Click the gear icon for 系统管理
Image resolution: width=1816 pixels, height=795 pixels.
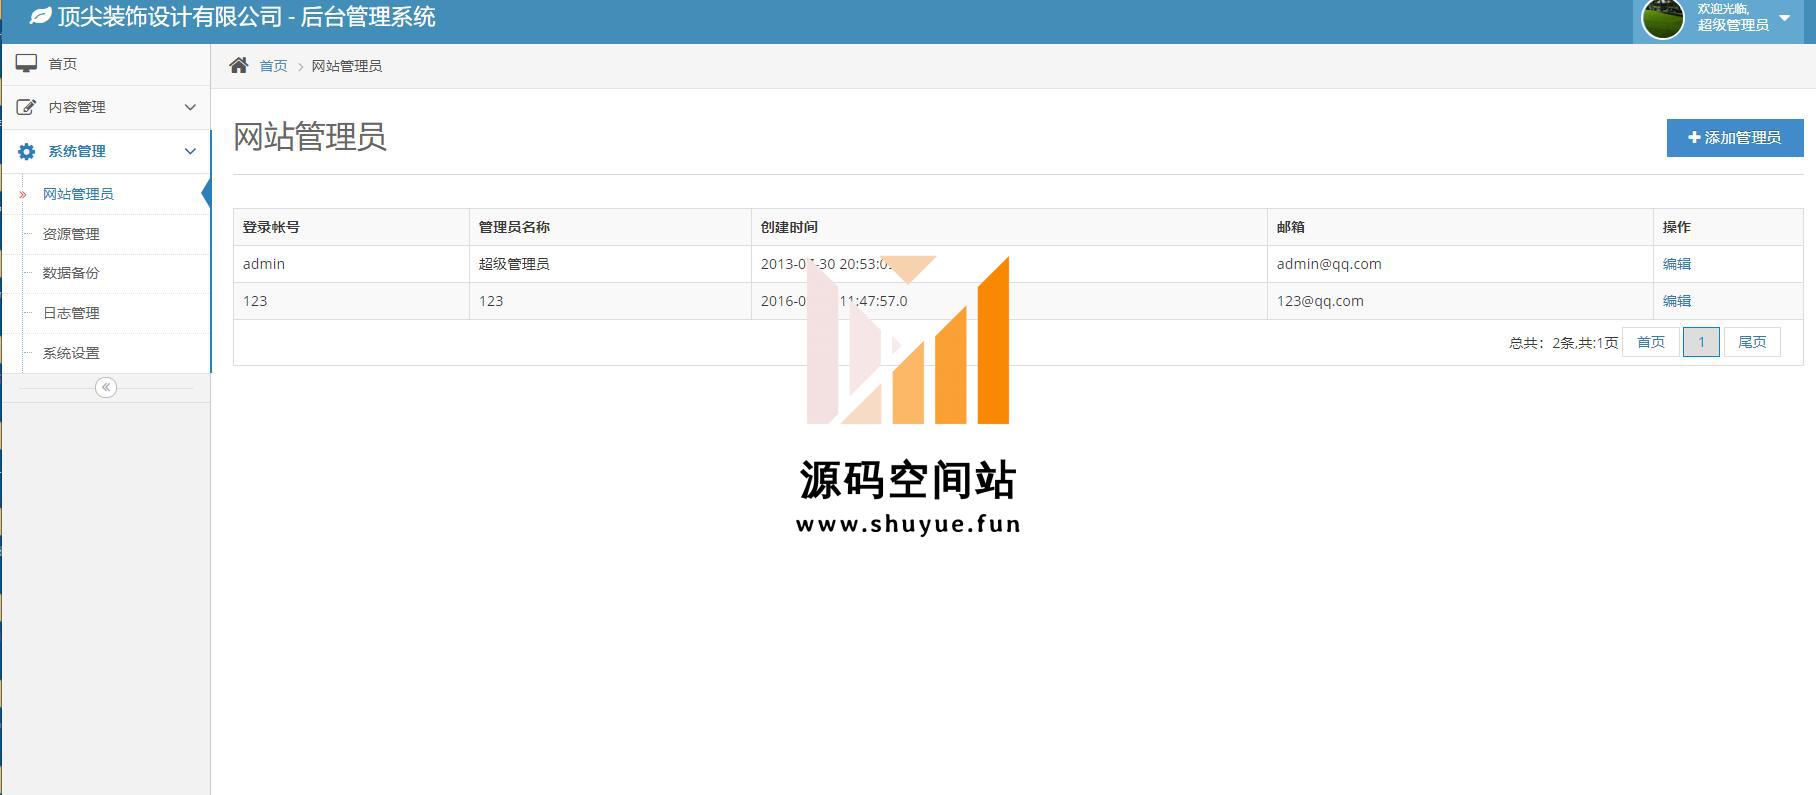coord(27,151)
